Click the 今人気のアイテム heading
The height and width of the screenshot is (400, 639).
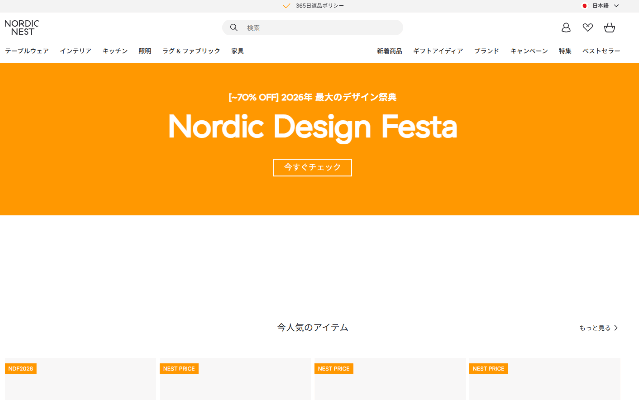tap(313, 327)
